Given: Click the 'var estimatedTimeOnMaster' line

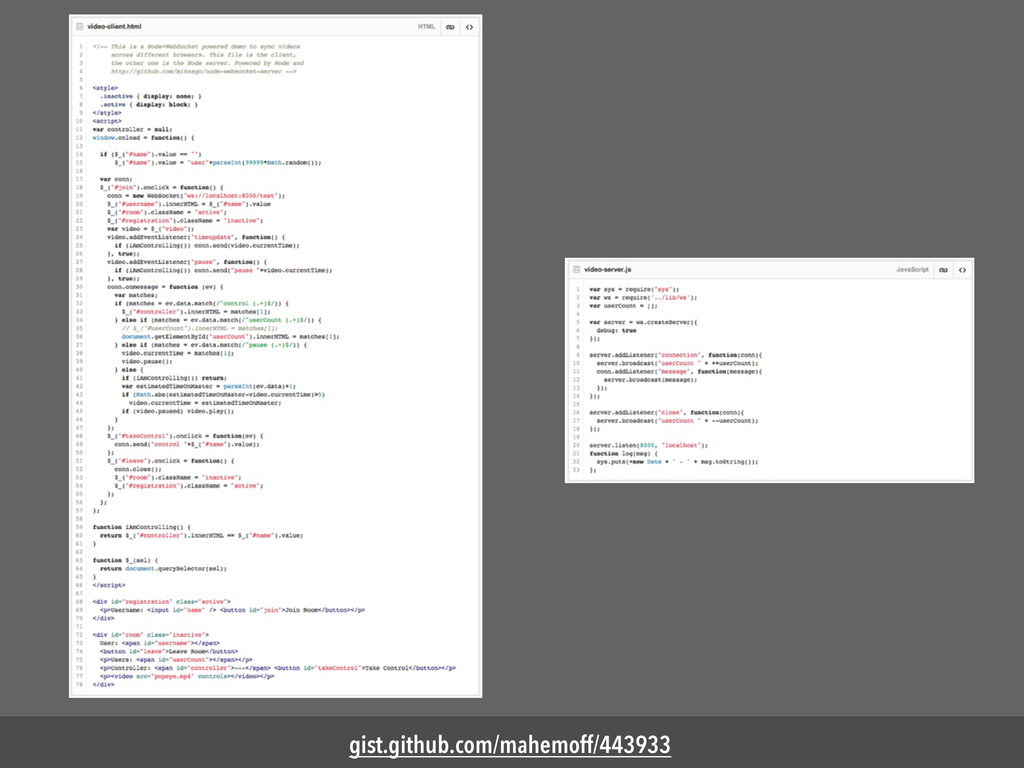Looking at the screenshot, I should pyautogui.click(x=209, y=386).
